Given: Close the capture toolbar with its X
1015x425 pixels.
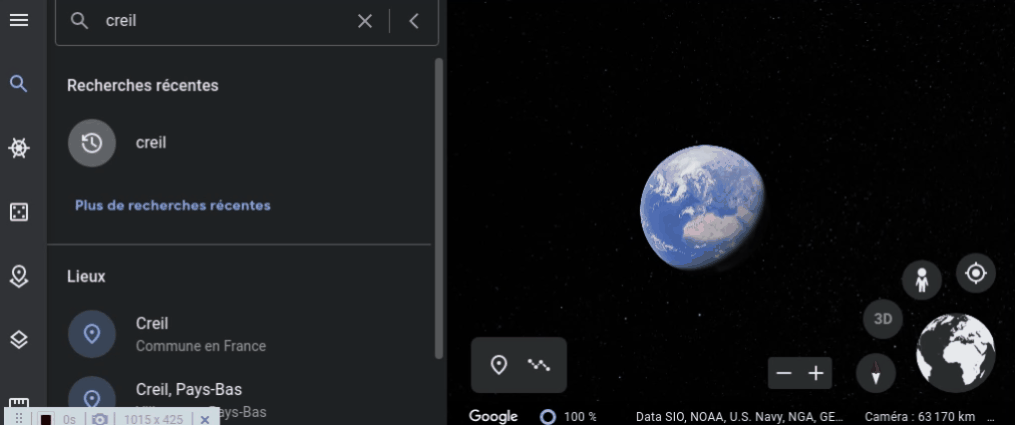Looking at the screenshot, I should click(205, 419).
